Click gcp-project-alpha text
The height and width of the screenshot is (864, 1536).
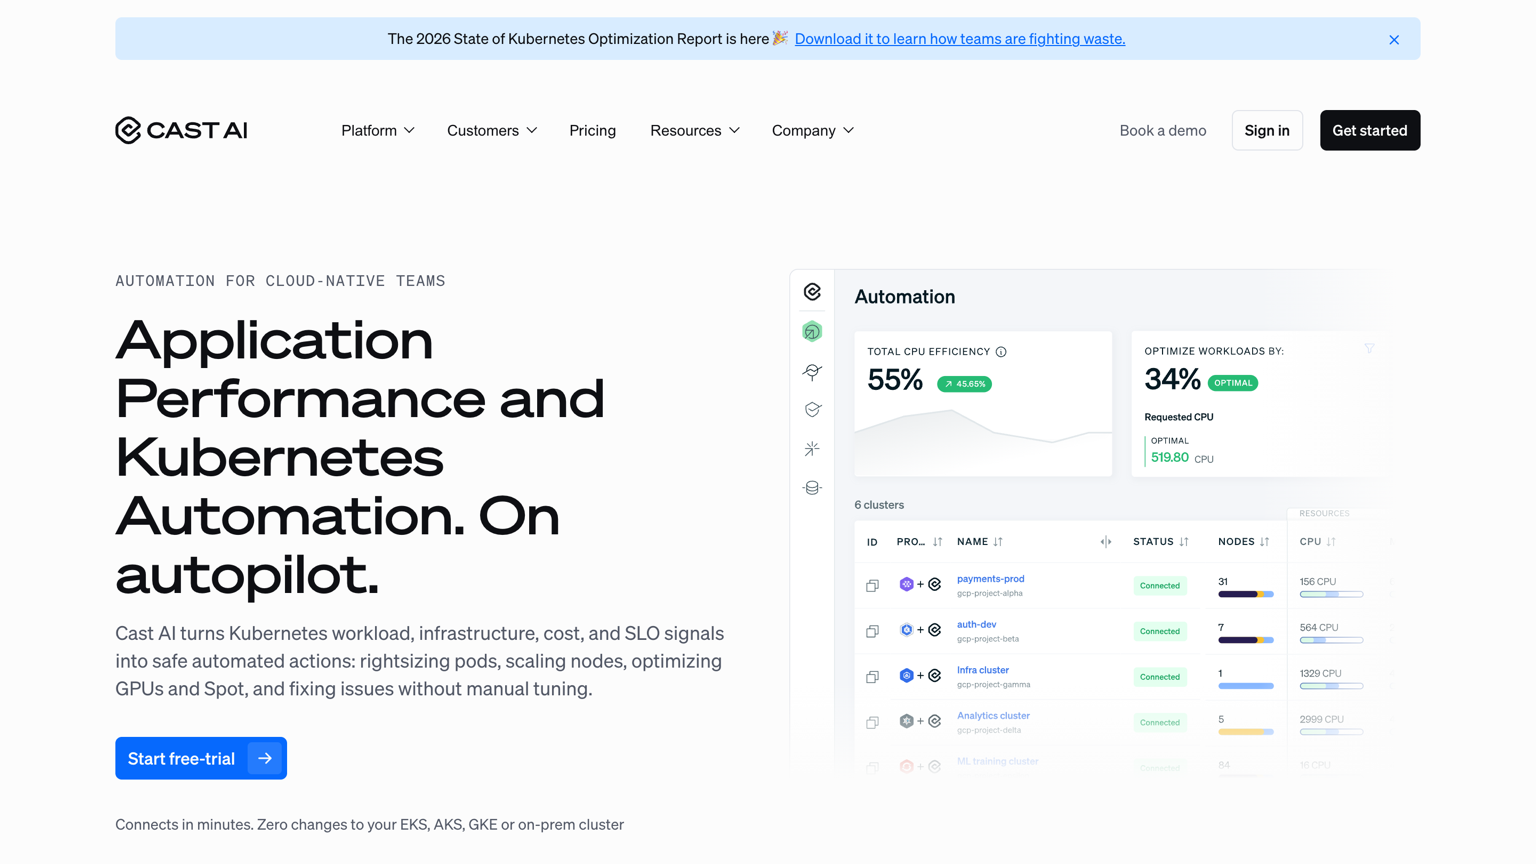[x=990, y=593]
